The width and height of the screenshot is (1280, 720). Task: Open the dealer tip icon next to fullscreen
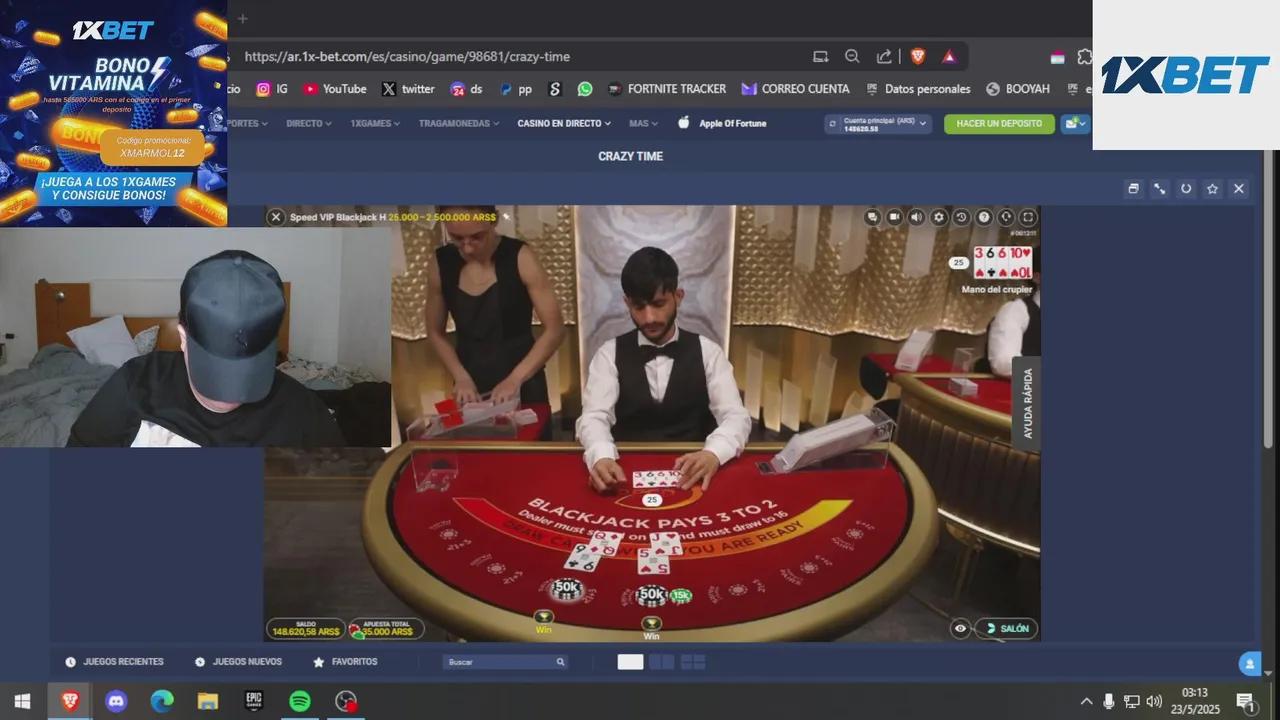(x=1006, y=217)
